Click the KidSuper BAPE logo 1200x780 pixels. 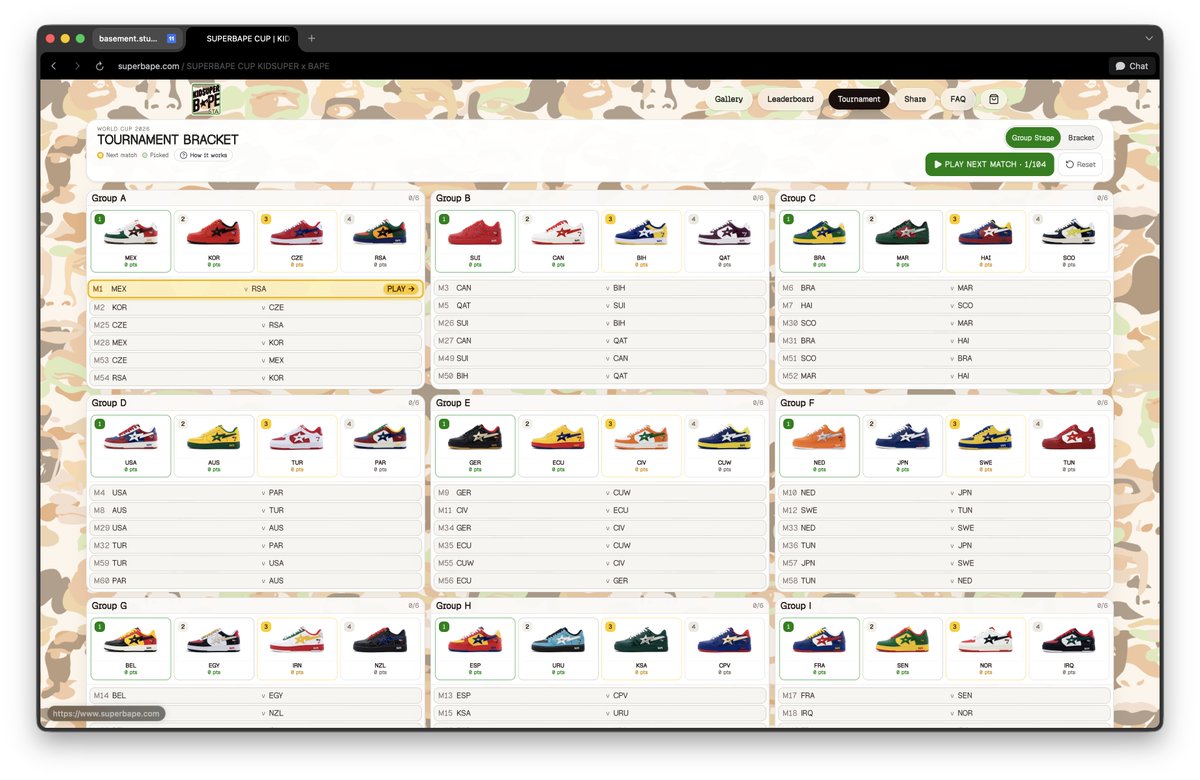(x=206, y=100)
